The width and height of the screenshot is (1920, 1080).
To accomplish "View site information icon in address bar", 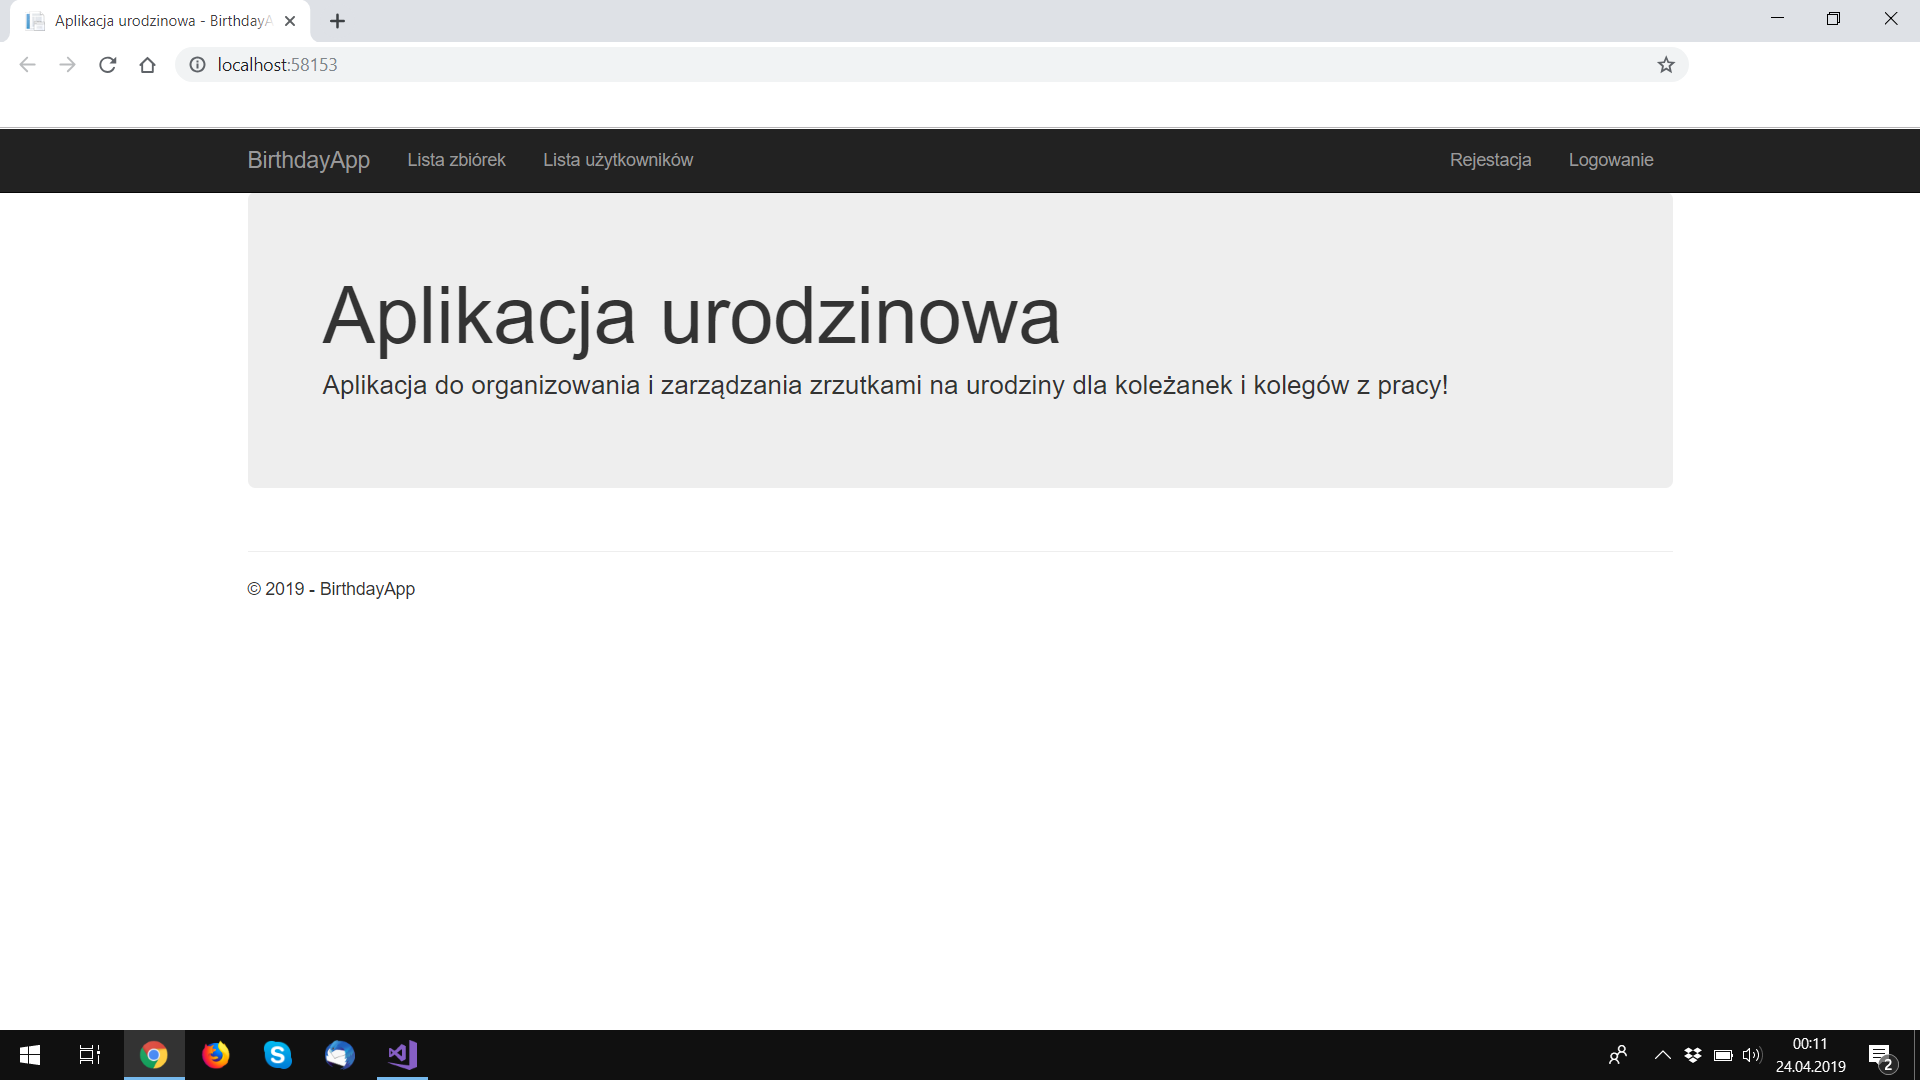I will pyautogui.click(x=198, y=65).
